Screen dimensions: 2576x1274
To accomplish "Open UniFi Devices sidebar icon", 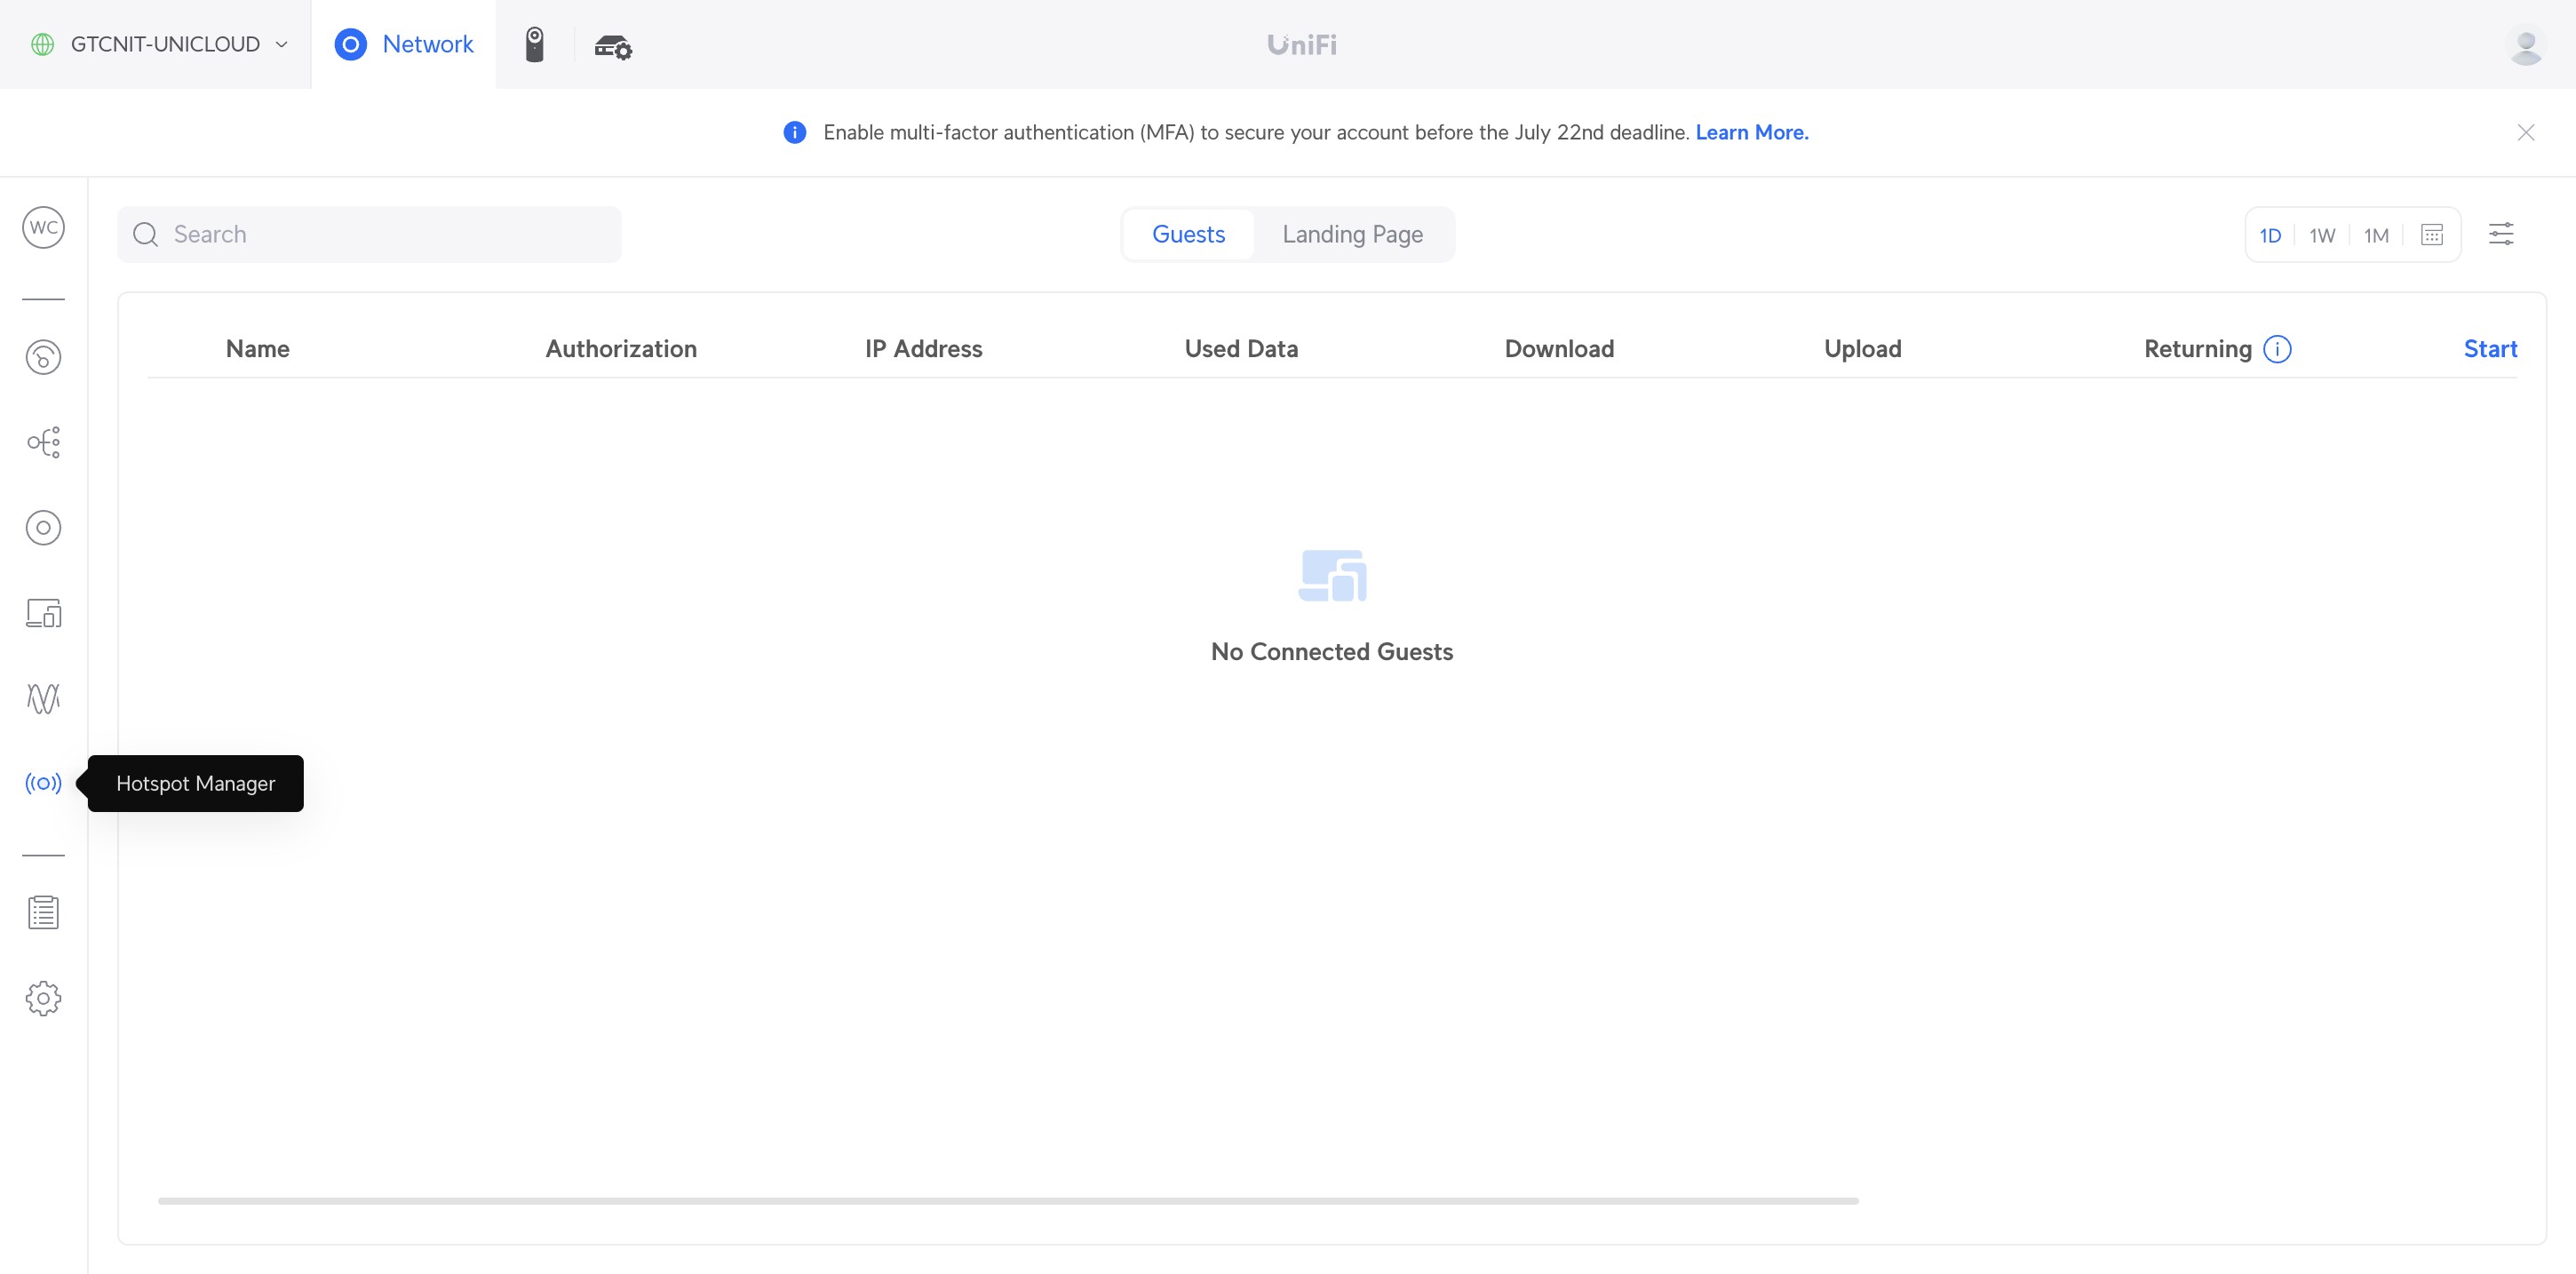I will [43, 528].
